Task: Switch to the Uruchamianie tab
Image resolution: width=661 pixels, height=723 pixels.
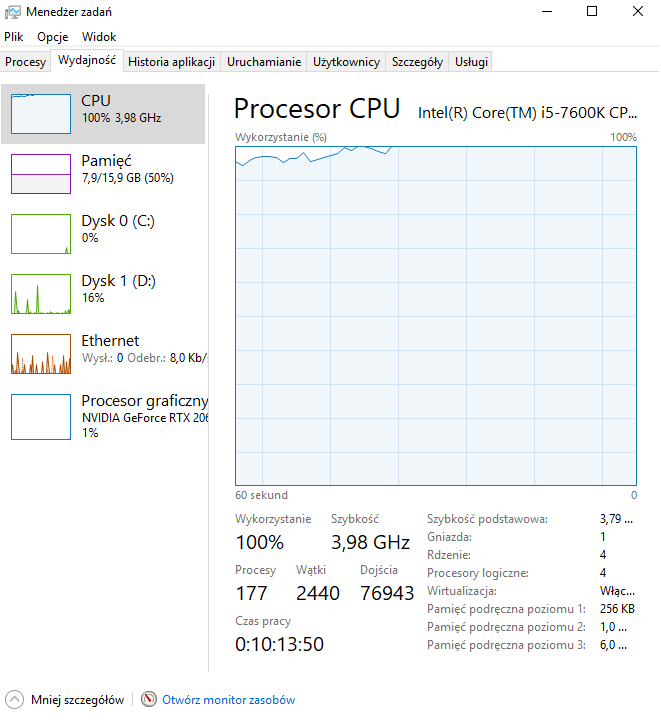Action: coord(264,62)
